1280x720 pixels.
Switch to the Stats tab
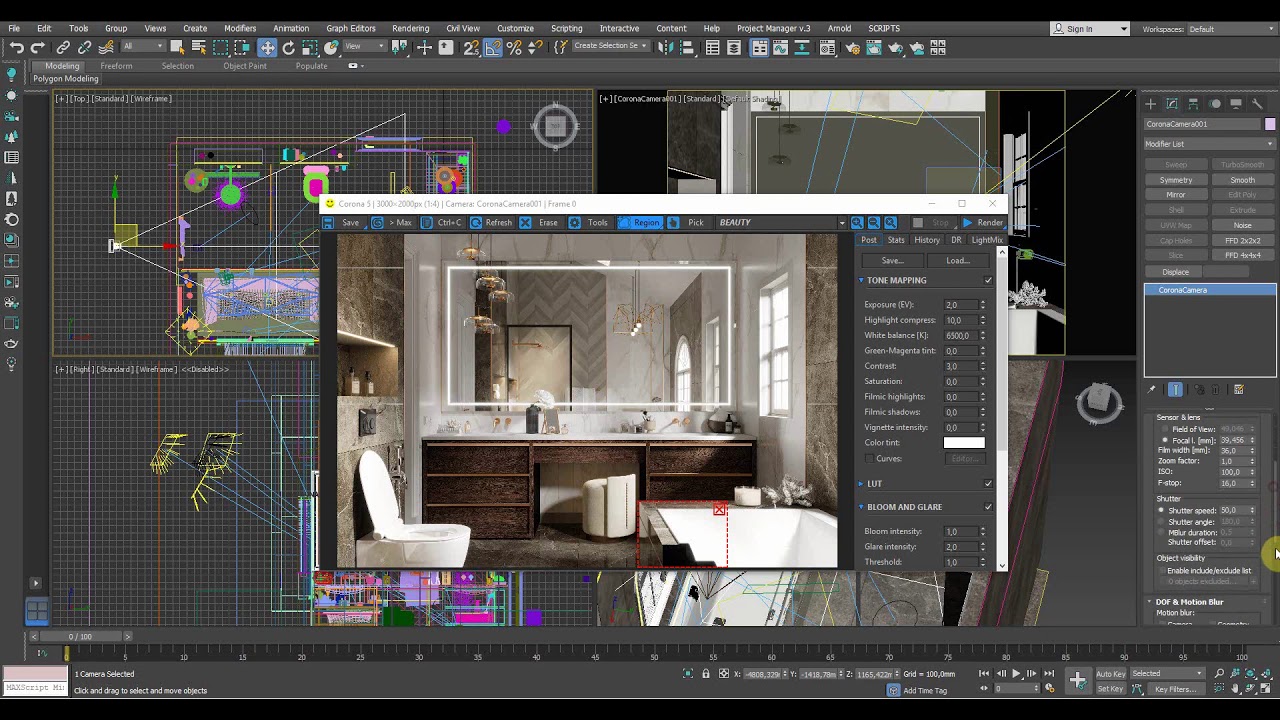(x=896, y=240)
